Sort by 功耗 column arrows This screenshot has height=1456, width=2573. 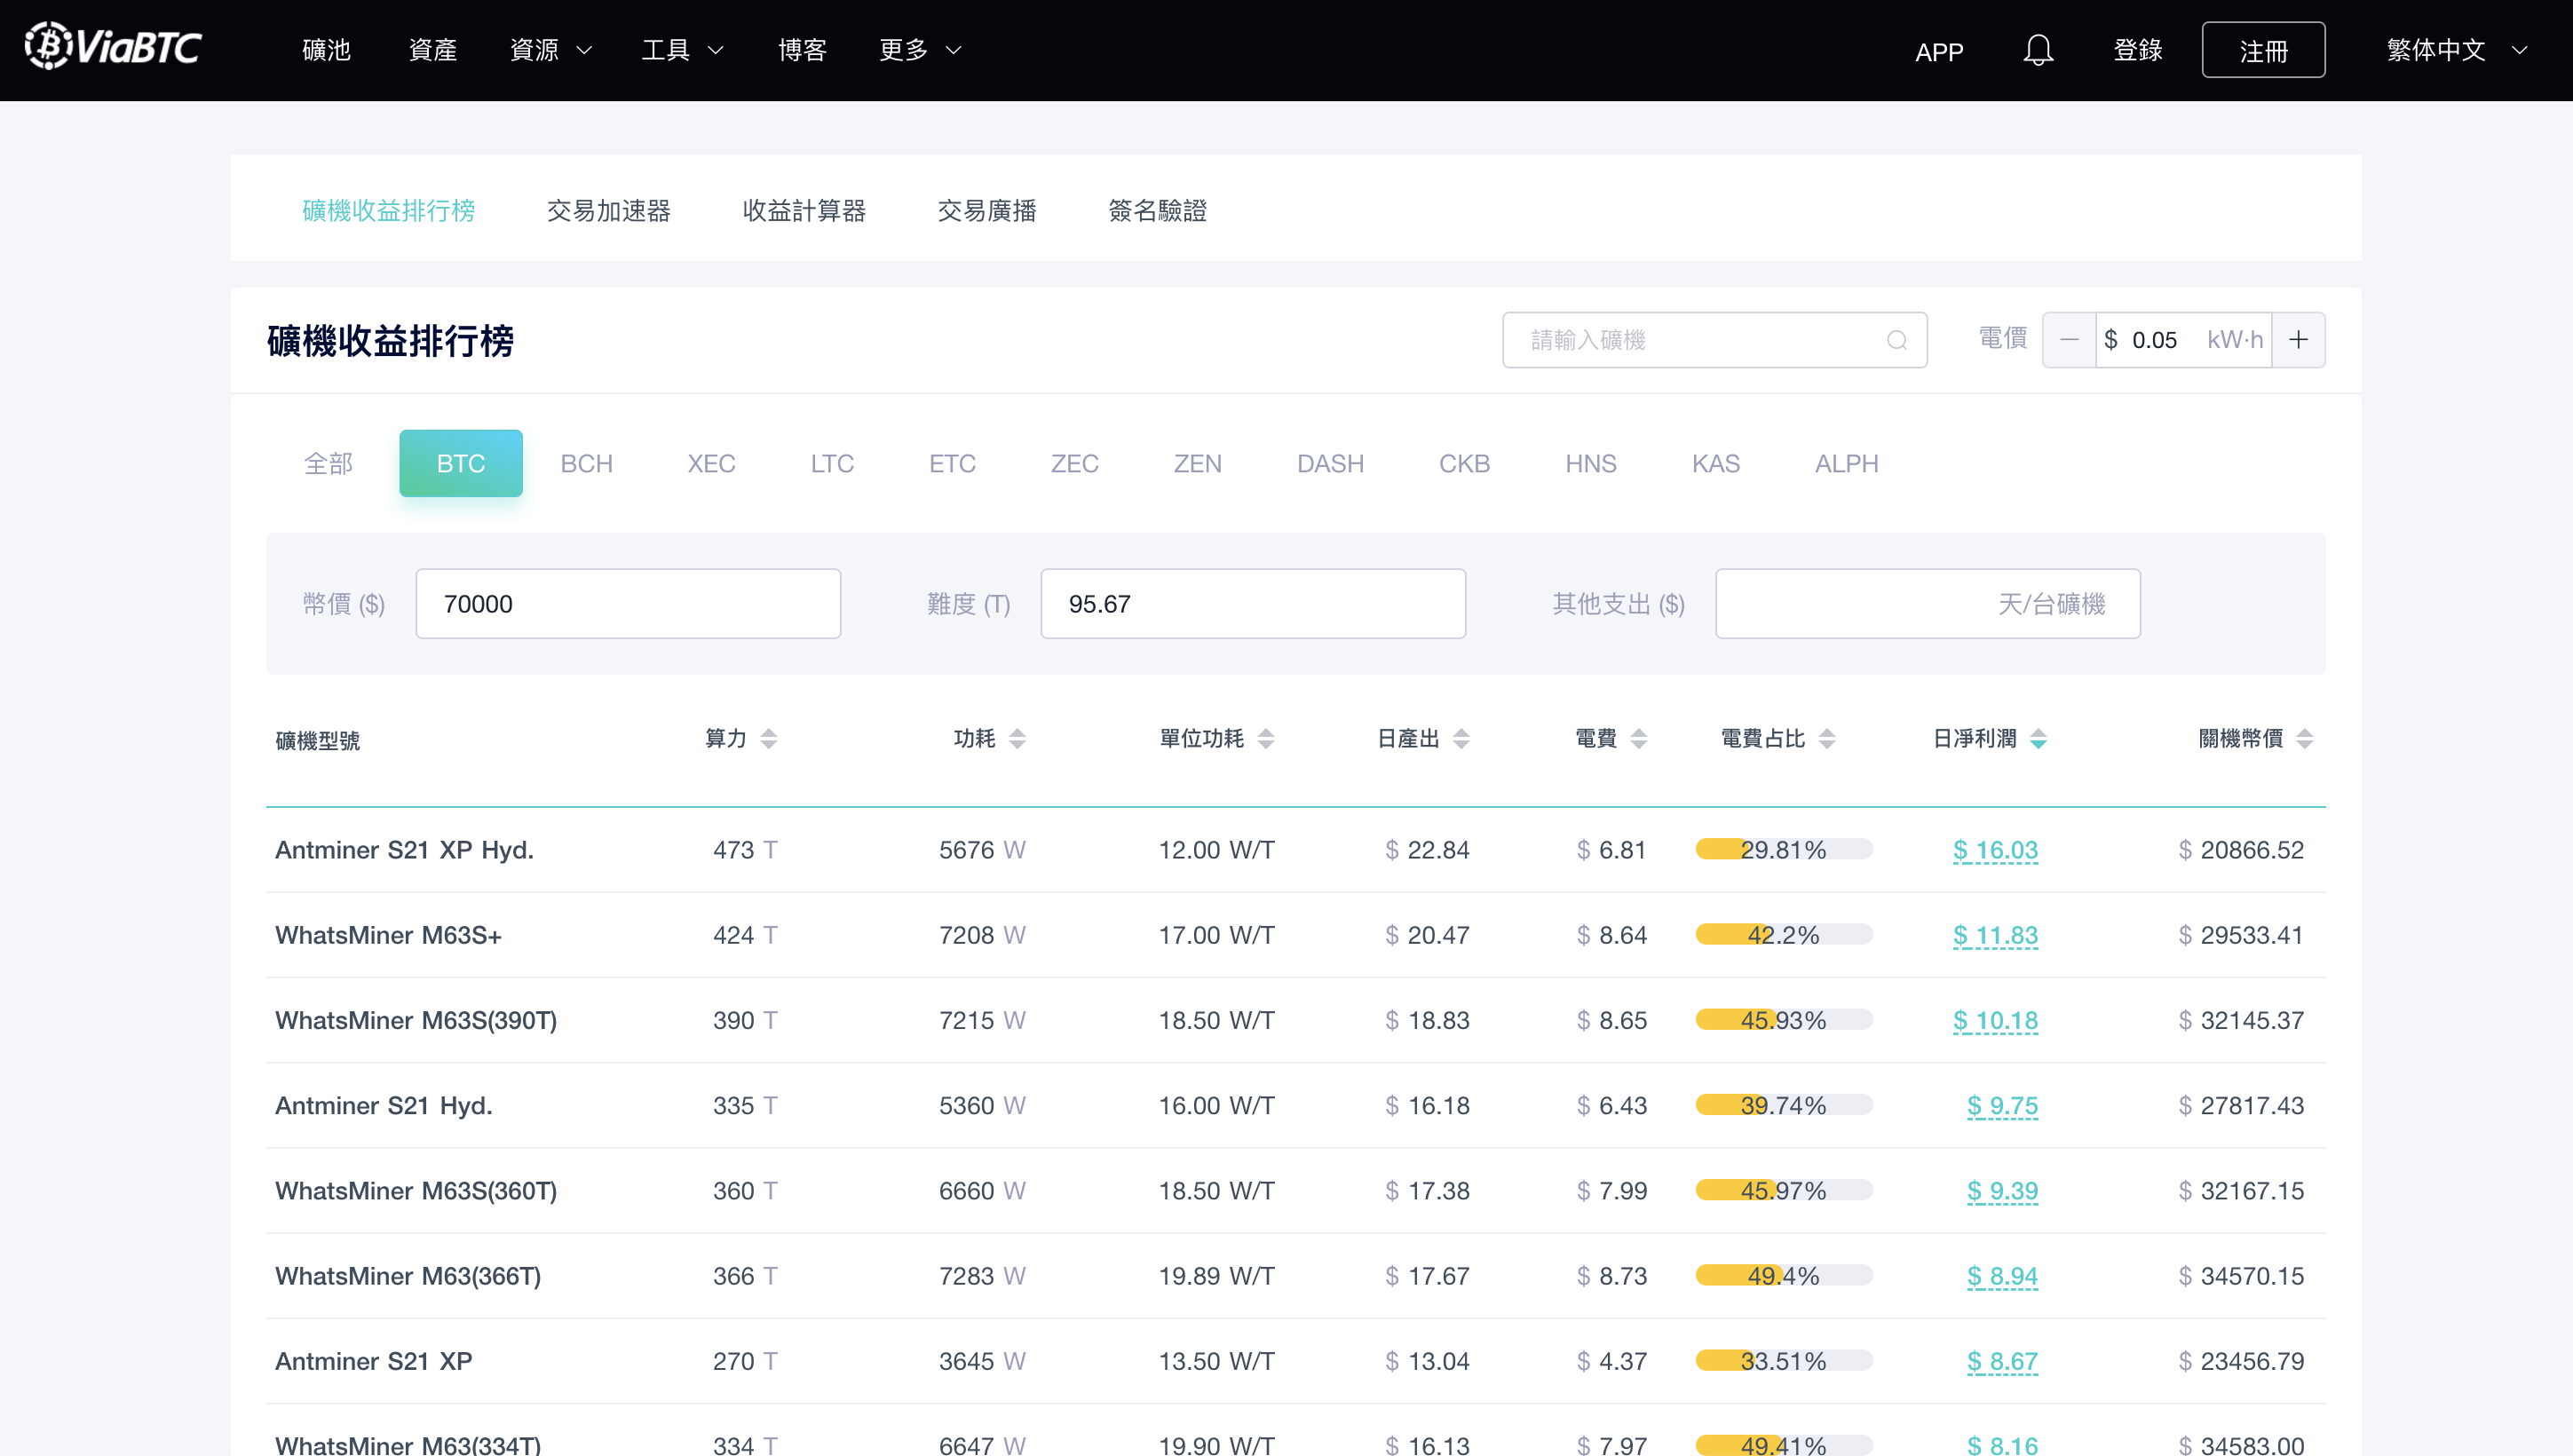(x=1017, y=739)
